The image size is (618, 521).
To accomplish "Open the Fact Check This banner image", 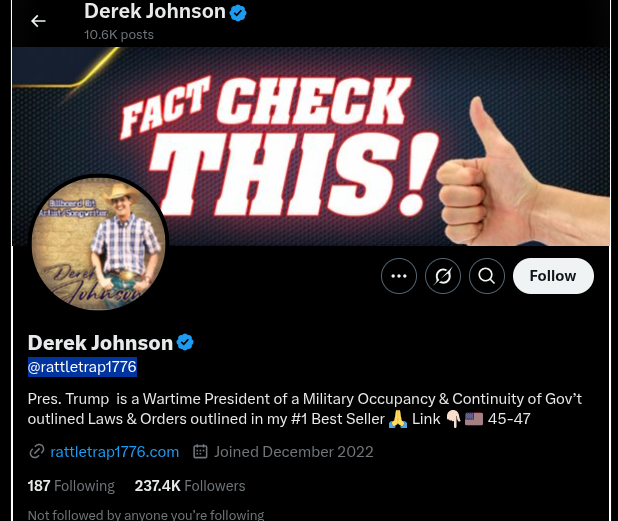I will (x=311, y=146).
